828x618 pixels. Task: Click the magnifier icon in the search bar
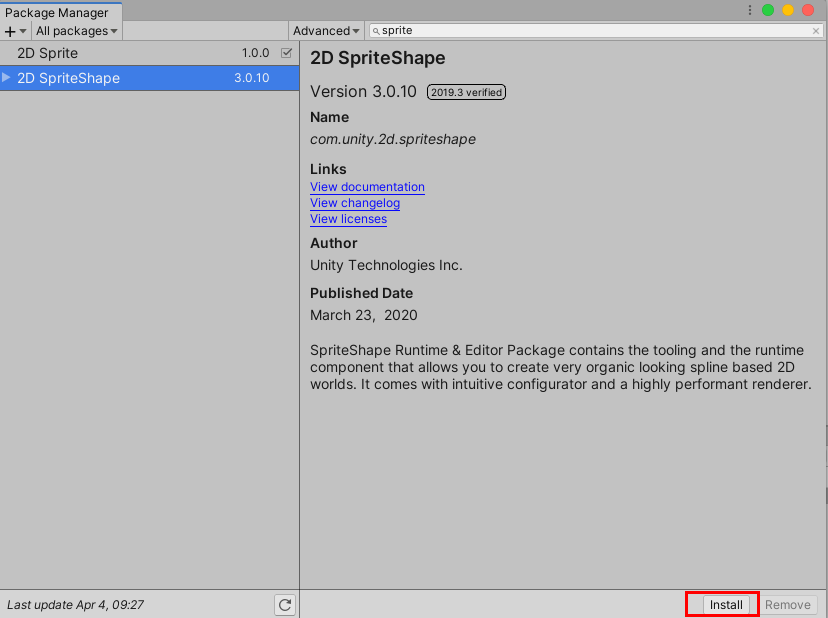tap(376, 31)
